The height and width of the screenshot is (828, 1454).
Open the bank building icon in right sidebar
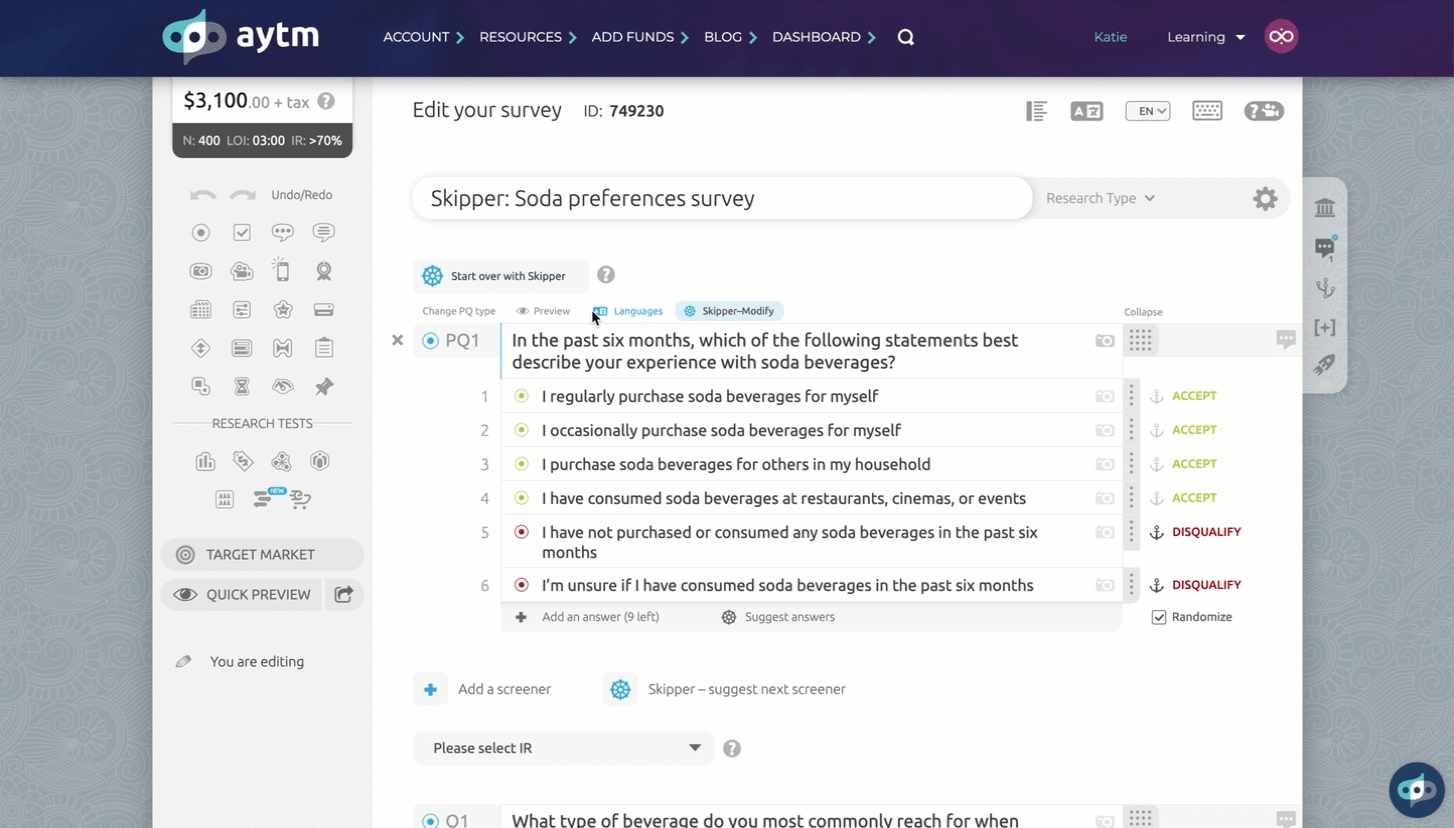click(1325, 208)
